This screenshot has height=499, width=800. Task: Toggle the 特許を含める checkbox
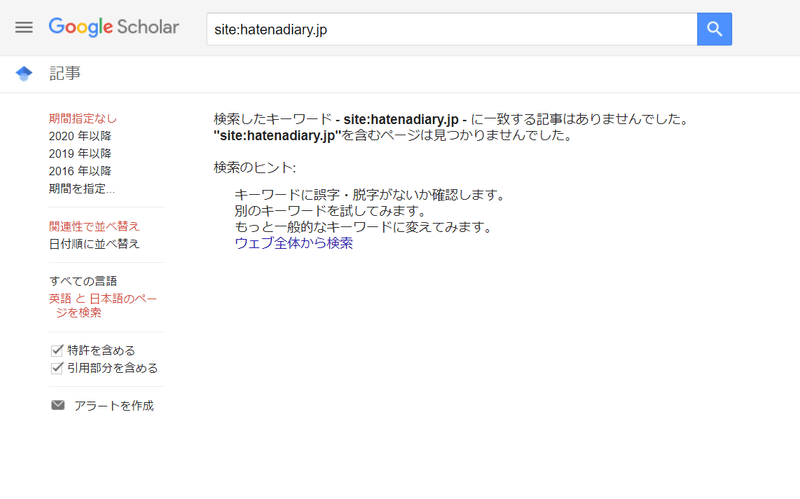[57, 351]
